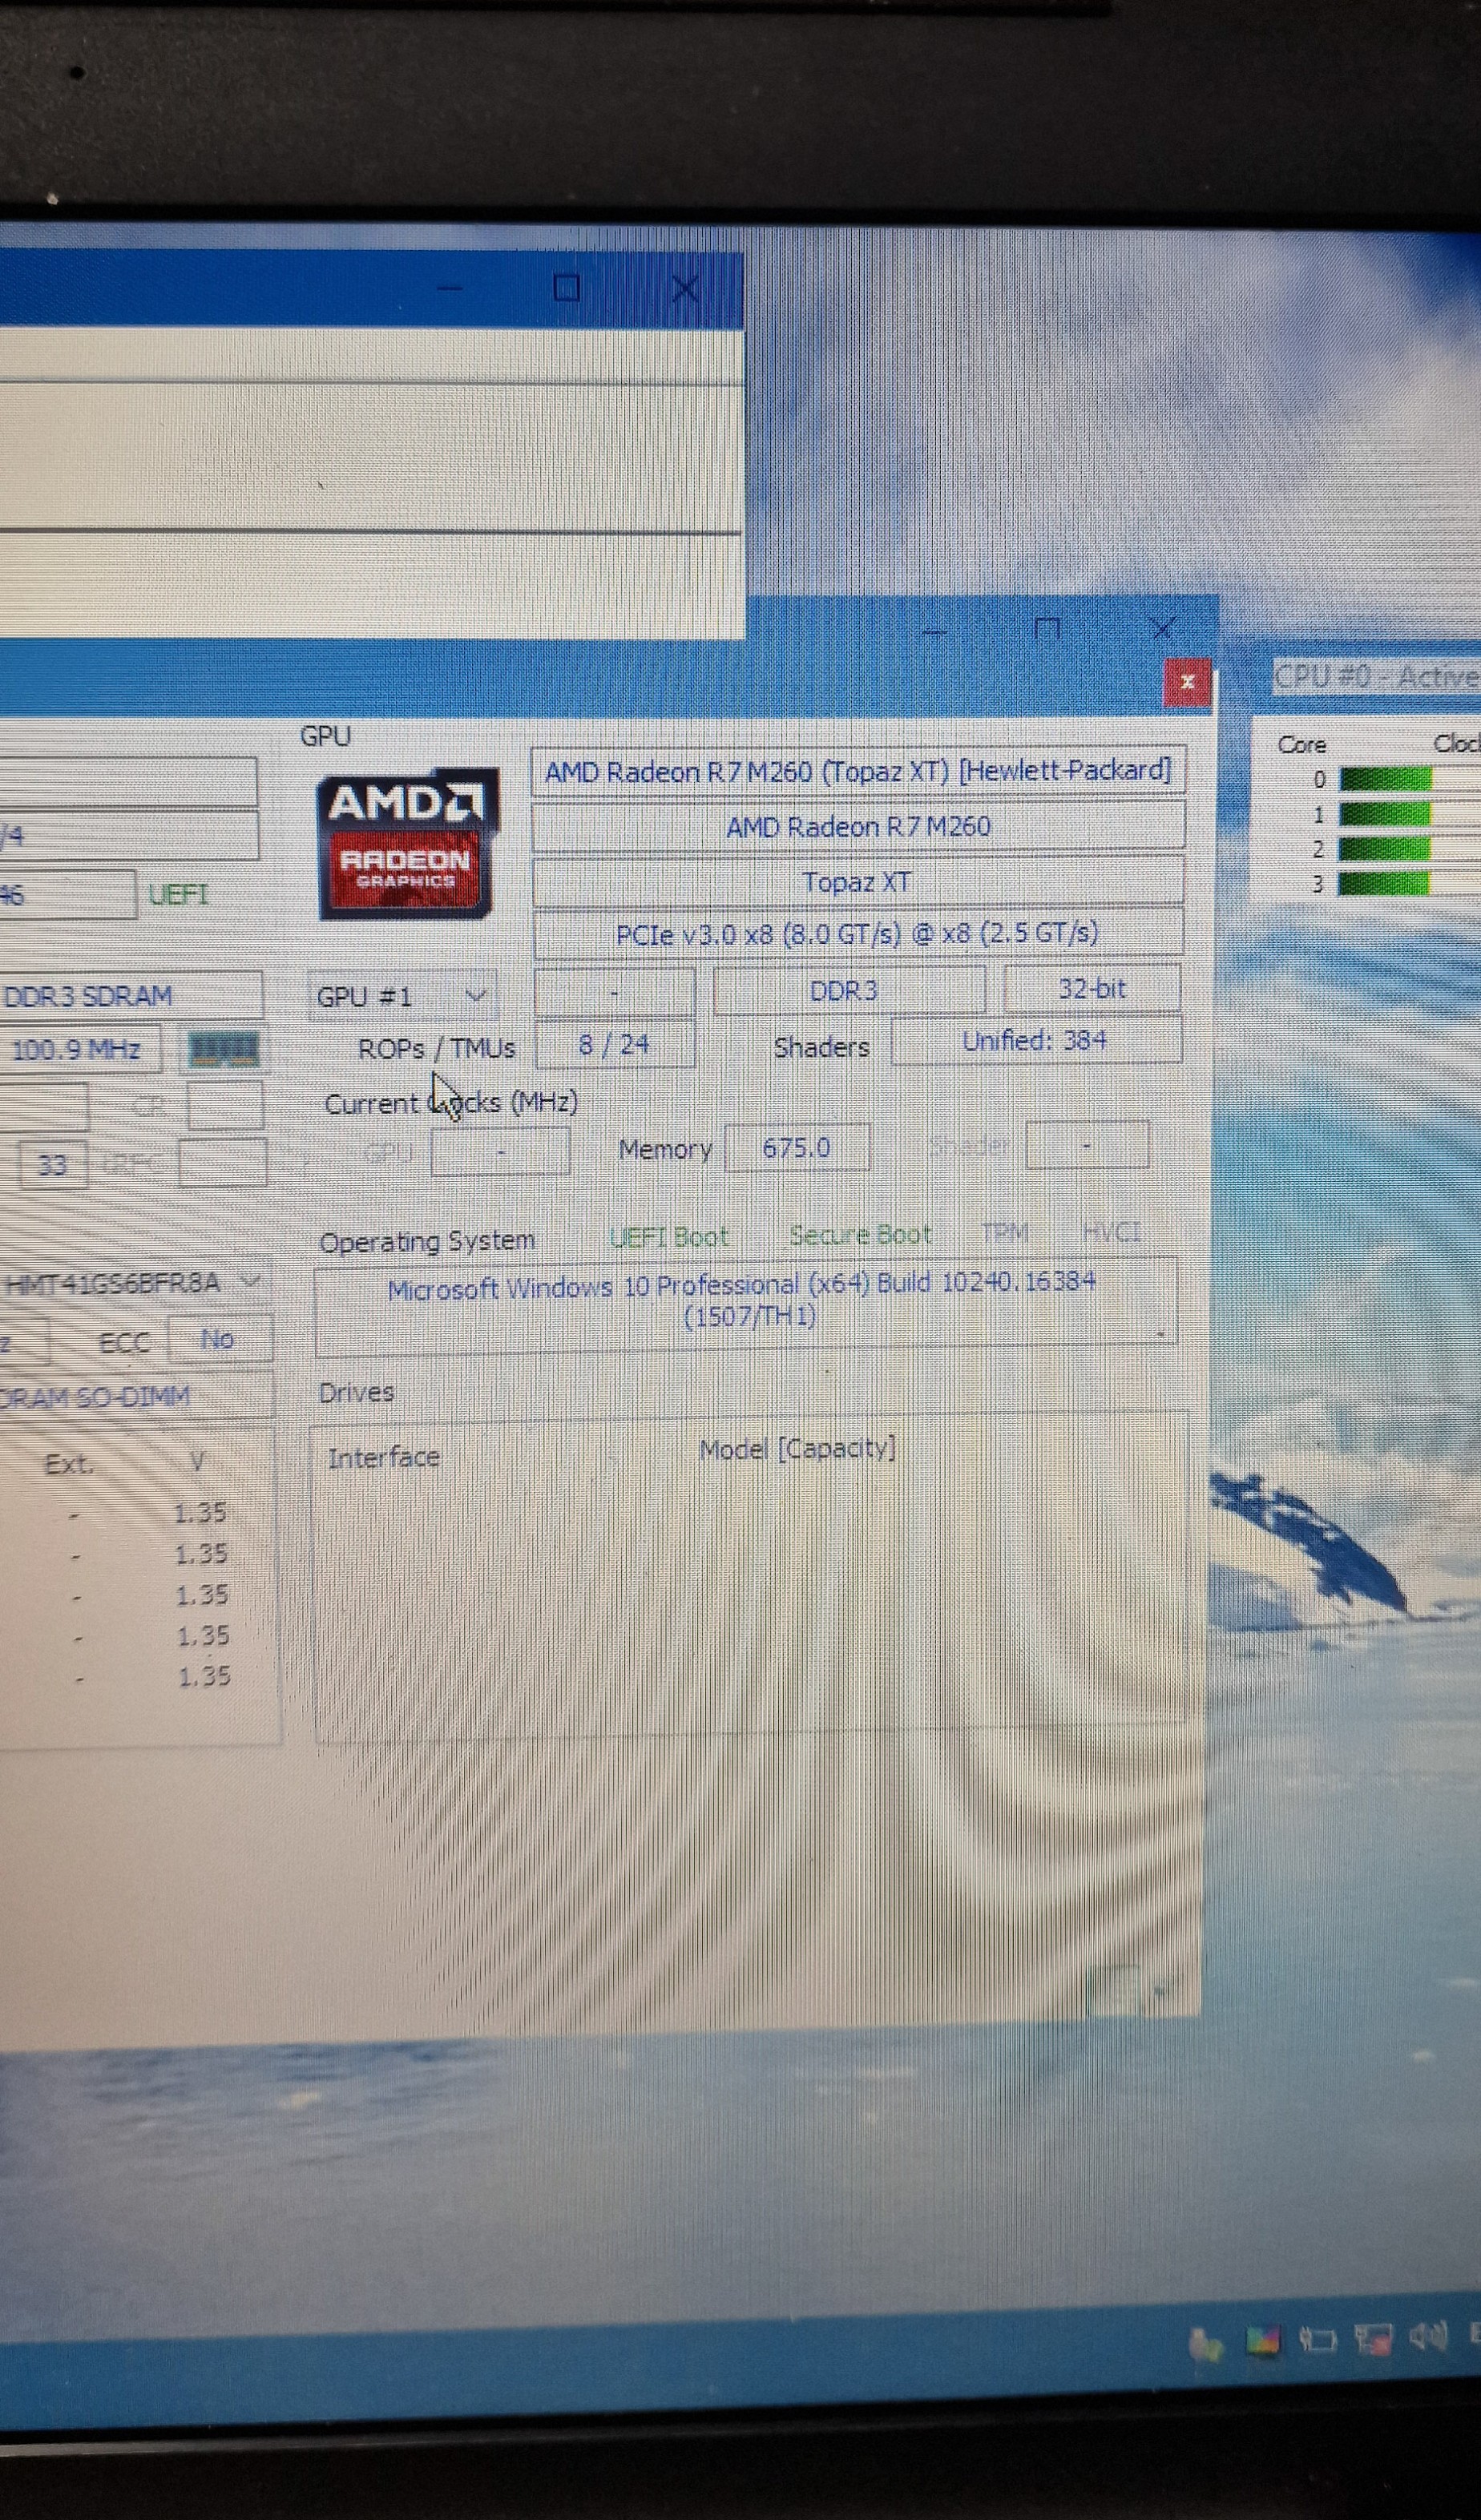
Task: Click the 'Unified: 384' shaders field
Action: click(x=1036, y=1041)
